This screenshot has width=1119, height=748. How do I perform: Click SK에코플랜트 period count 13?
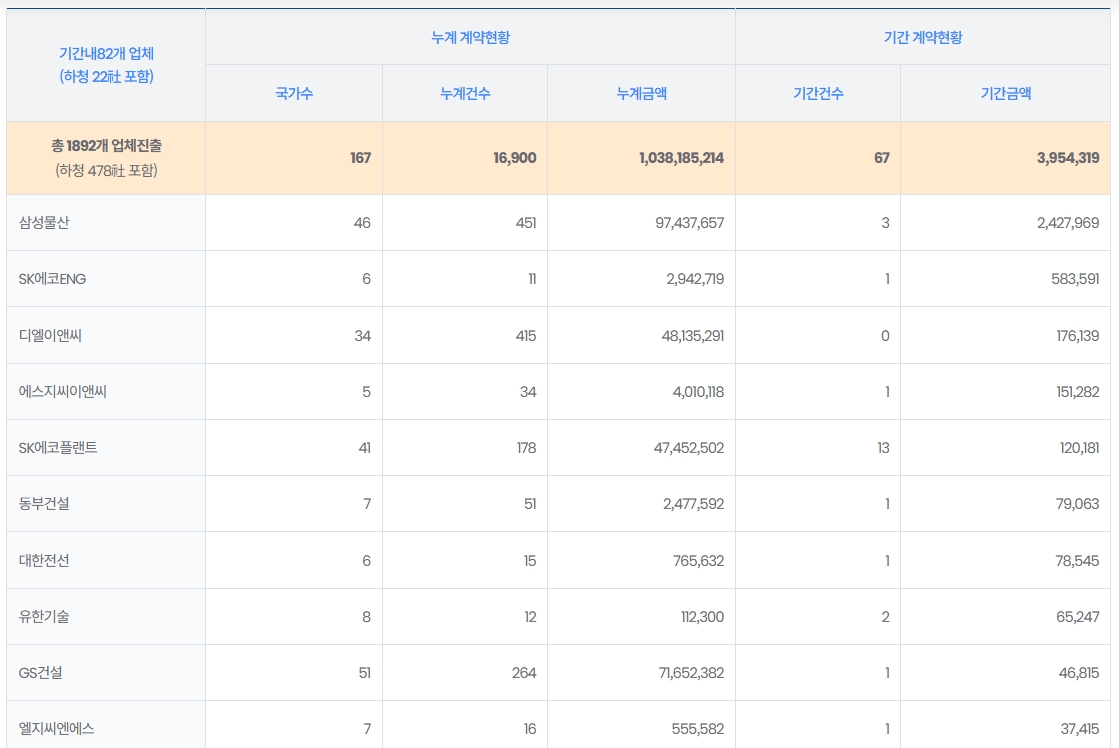pyautogui.click(x=883, y=448)
